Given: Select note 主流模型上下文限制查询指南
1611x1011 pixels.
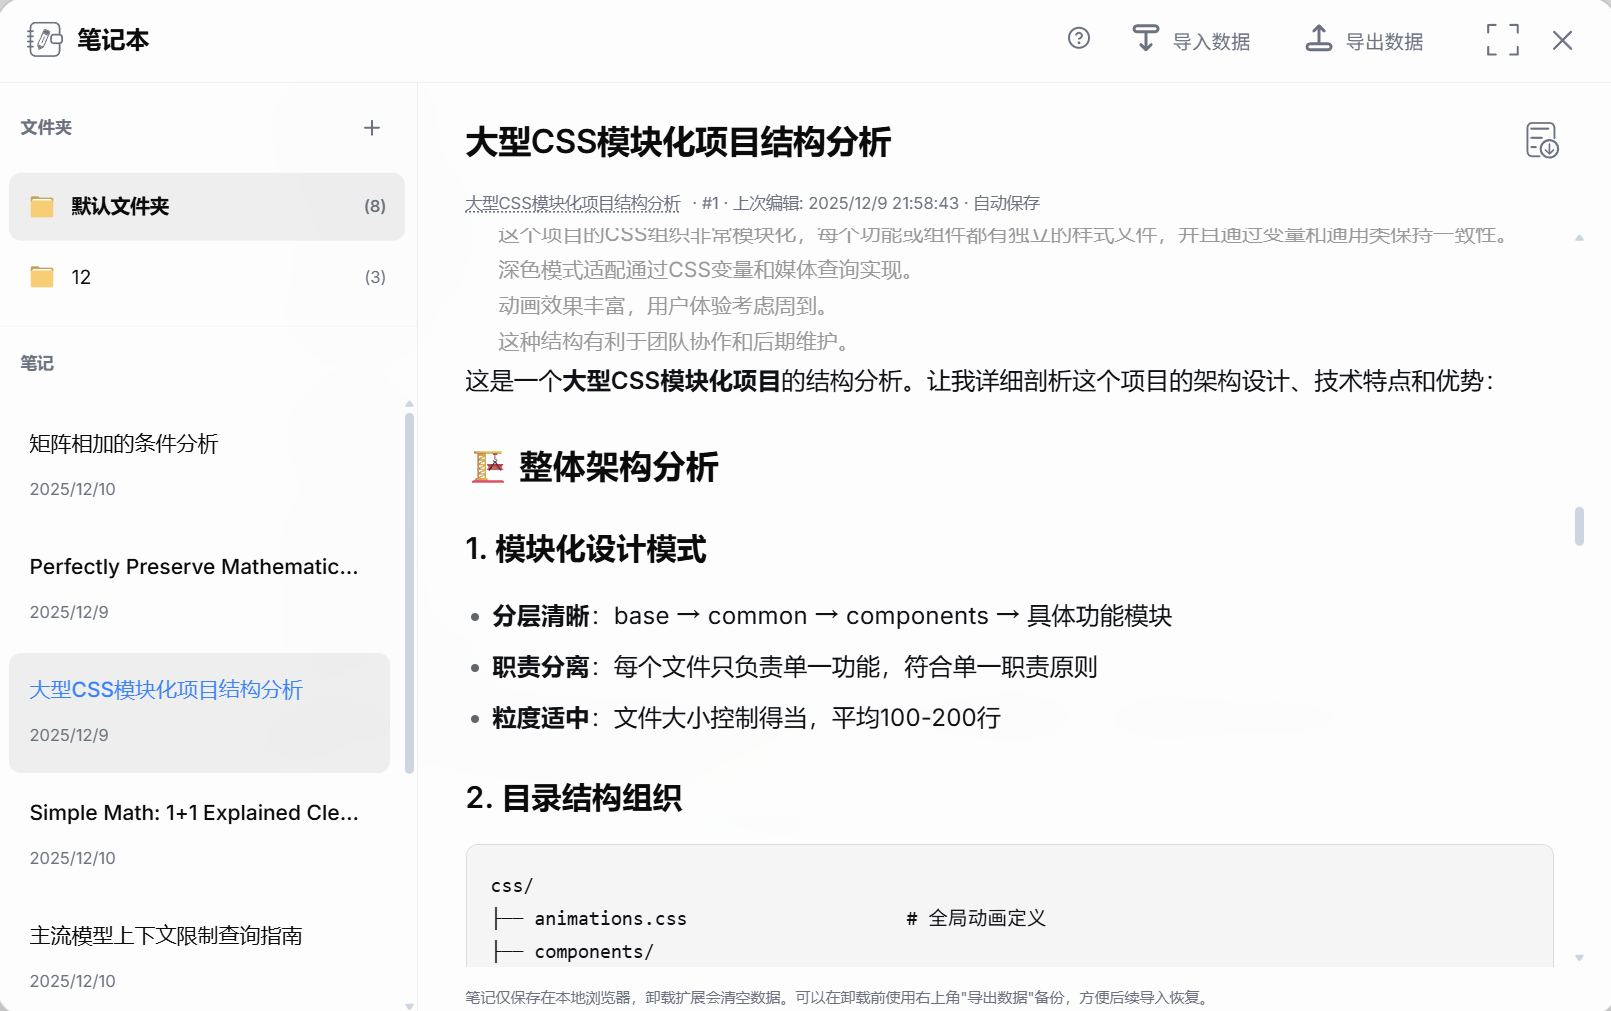Looking at the screenshot, I should (x=168, y=935).
